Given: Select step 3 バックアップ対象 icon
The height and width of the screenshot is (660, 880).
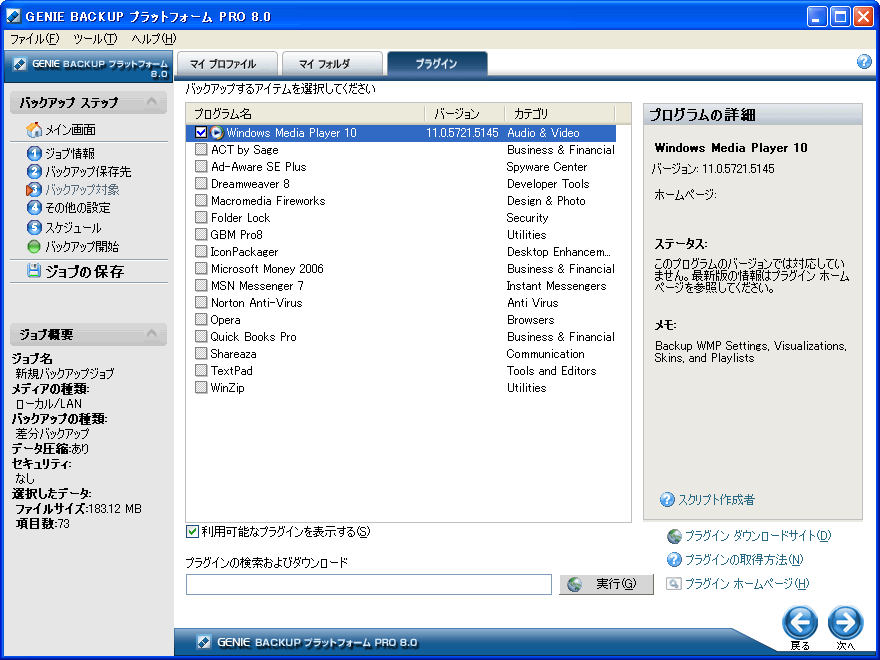Looking at the screenshot, I should 34,190.
